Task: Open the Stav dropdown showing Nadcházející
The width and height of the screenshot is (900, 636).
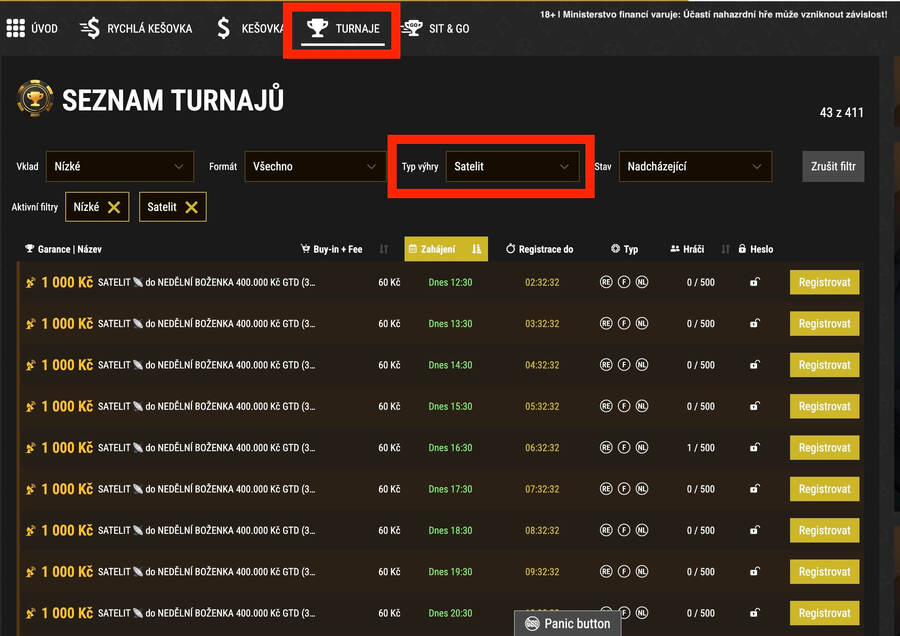Action: coord(695,166)
